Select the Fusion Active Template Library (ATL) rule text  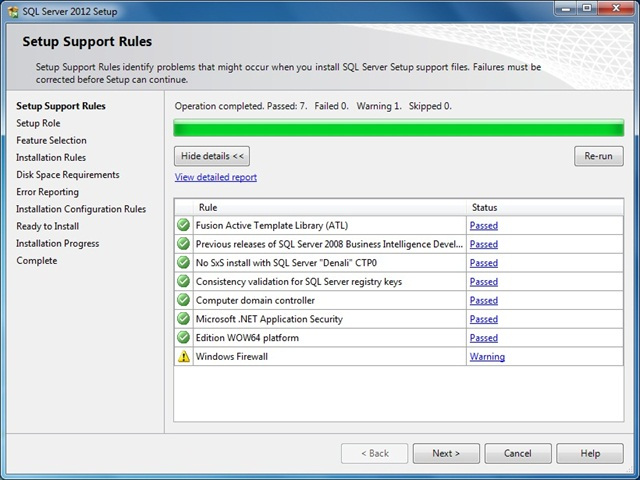272,225
